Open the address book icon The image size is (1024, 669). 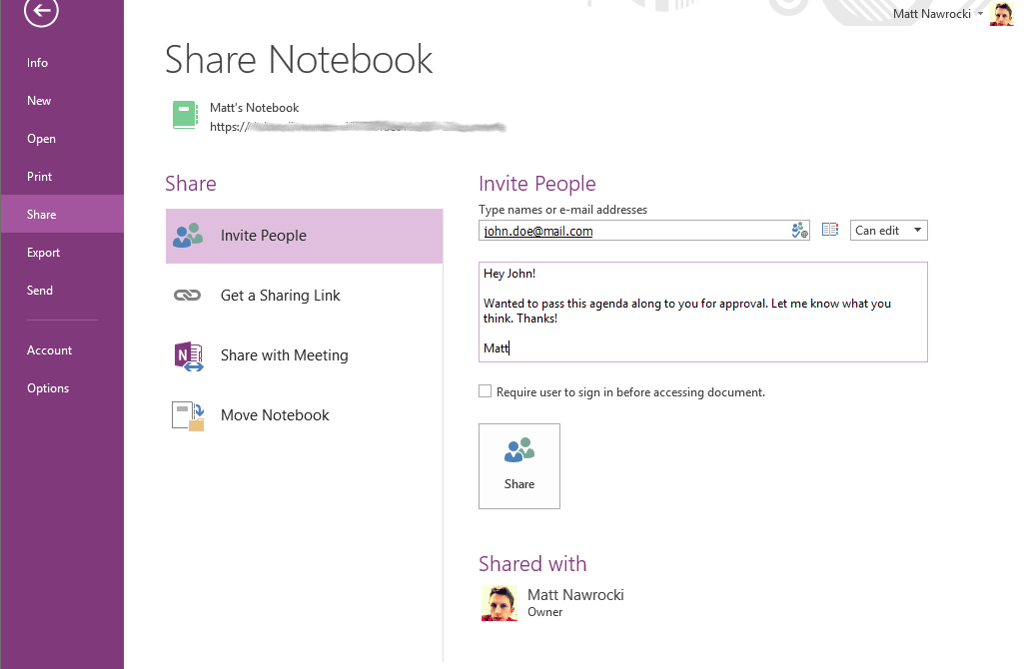pos(829,229)
